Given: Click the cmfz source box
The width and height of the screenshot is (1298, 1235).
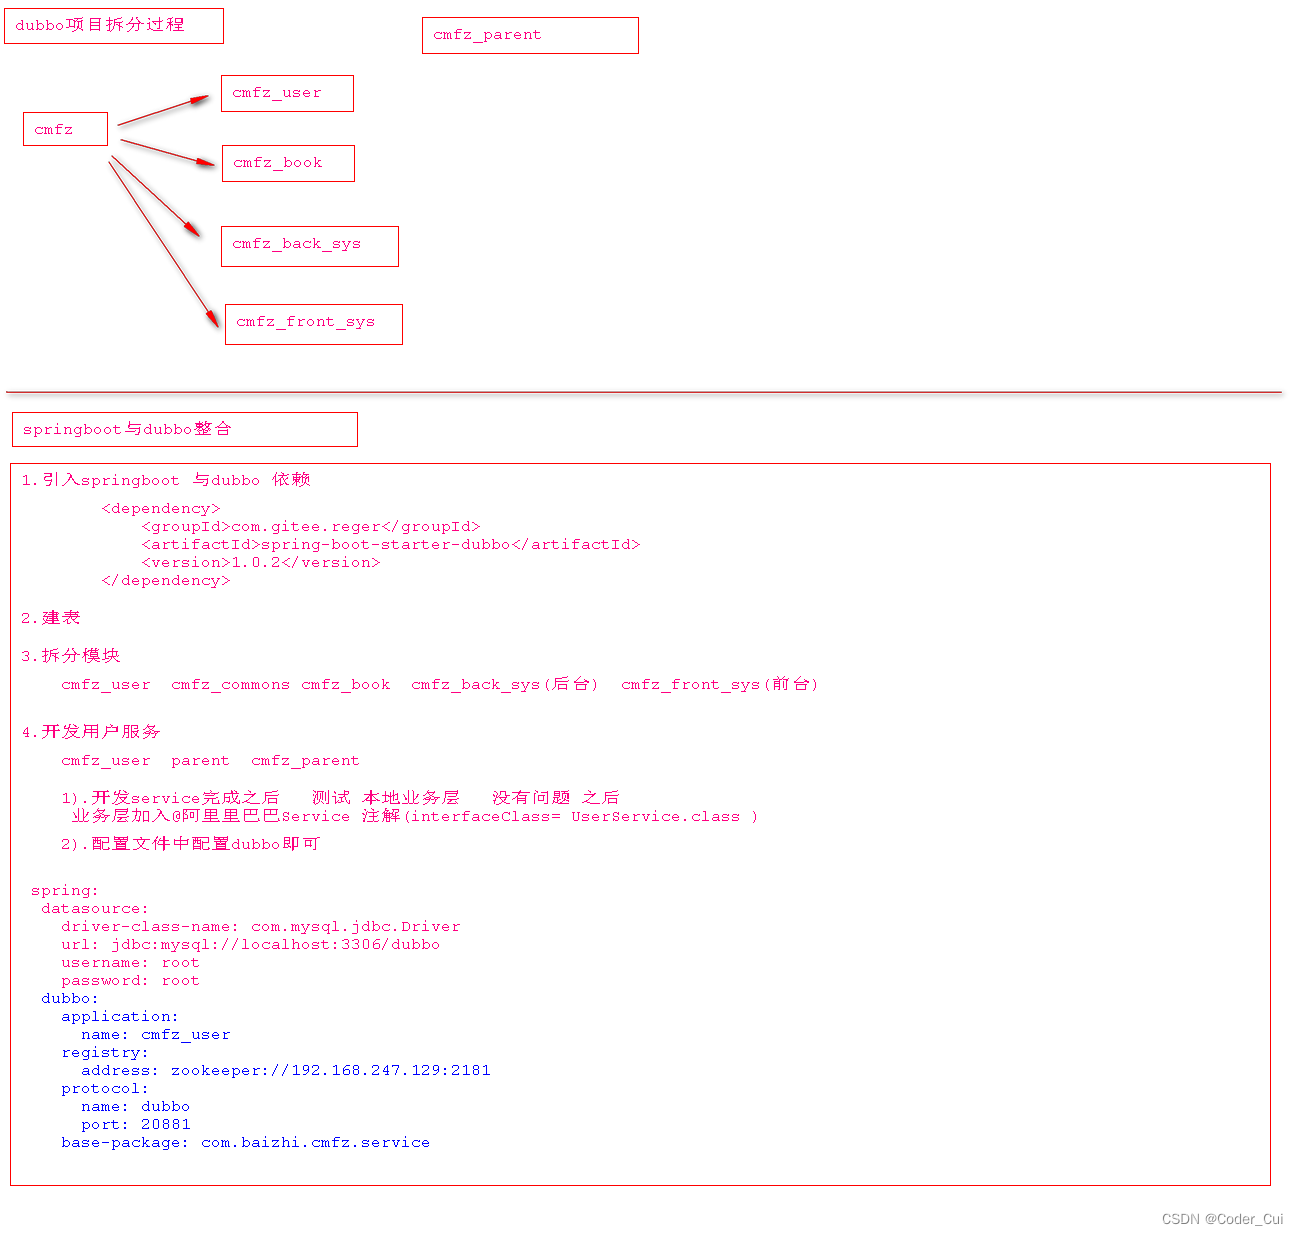Looking at the screenshot, I should [x=65, y=129].
